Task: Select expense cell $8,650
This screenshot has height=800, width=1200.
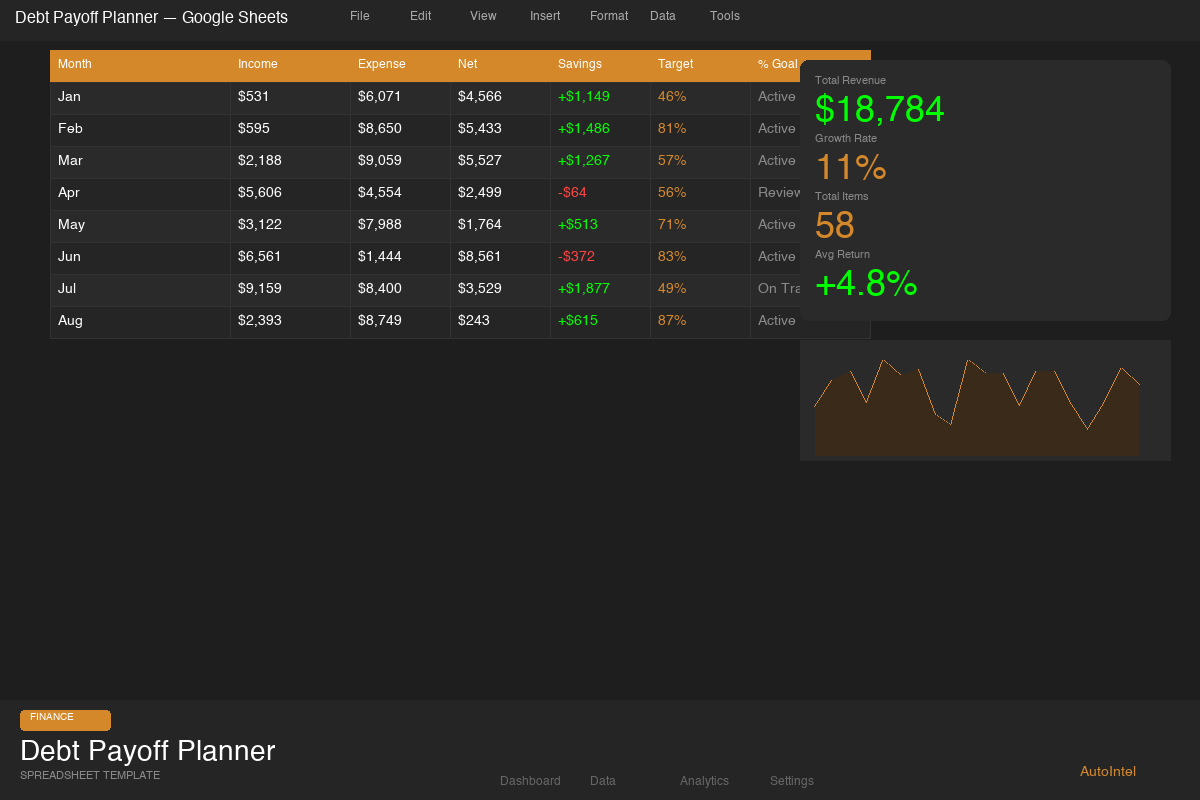Action: tap(400, 130)
